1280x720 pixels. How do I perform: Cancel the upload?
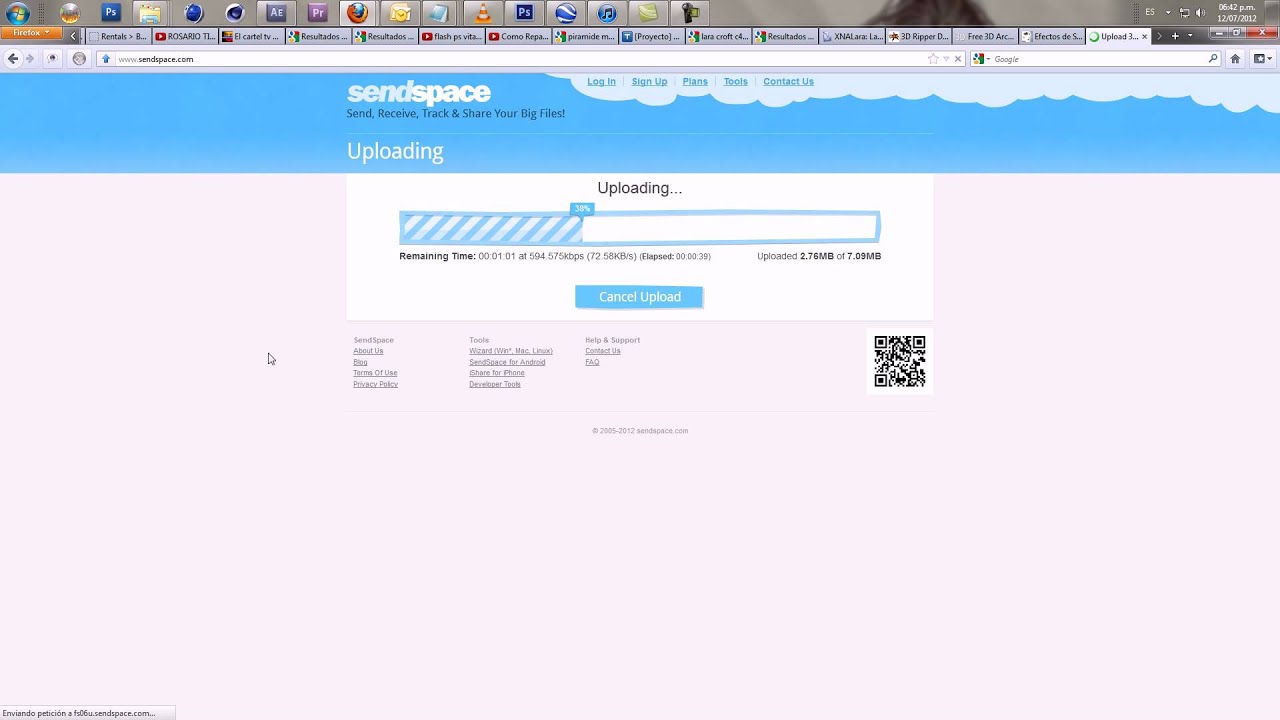[639, 297]
